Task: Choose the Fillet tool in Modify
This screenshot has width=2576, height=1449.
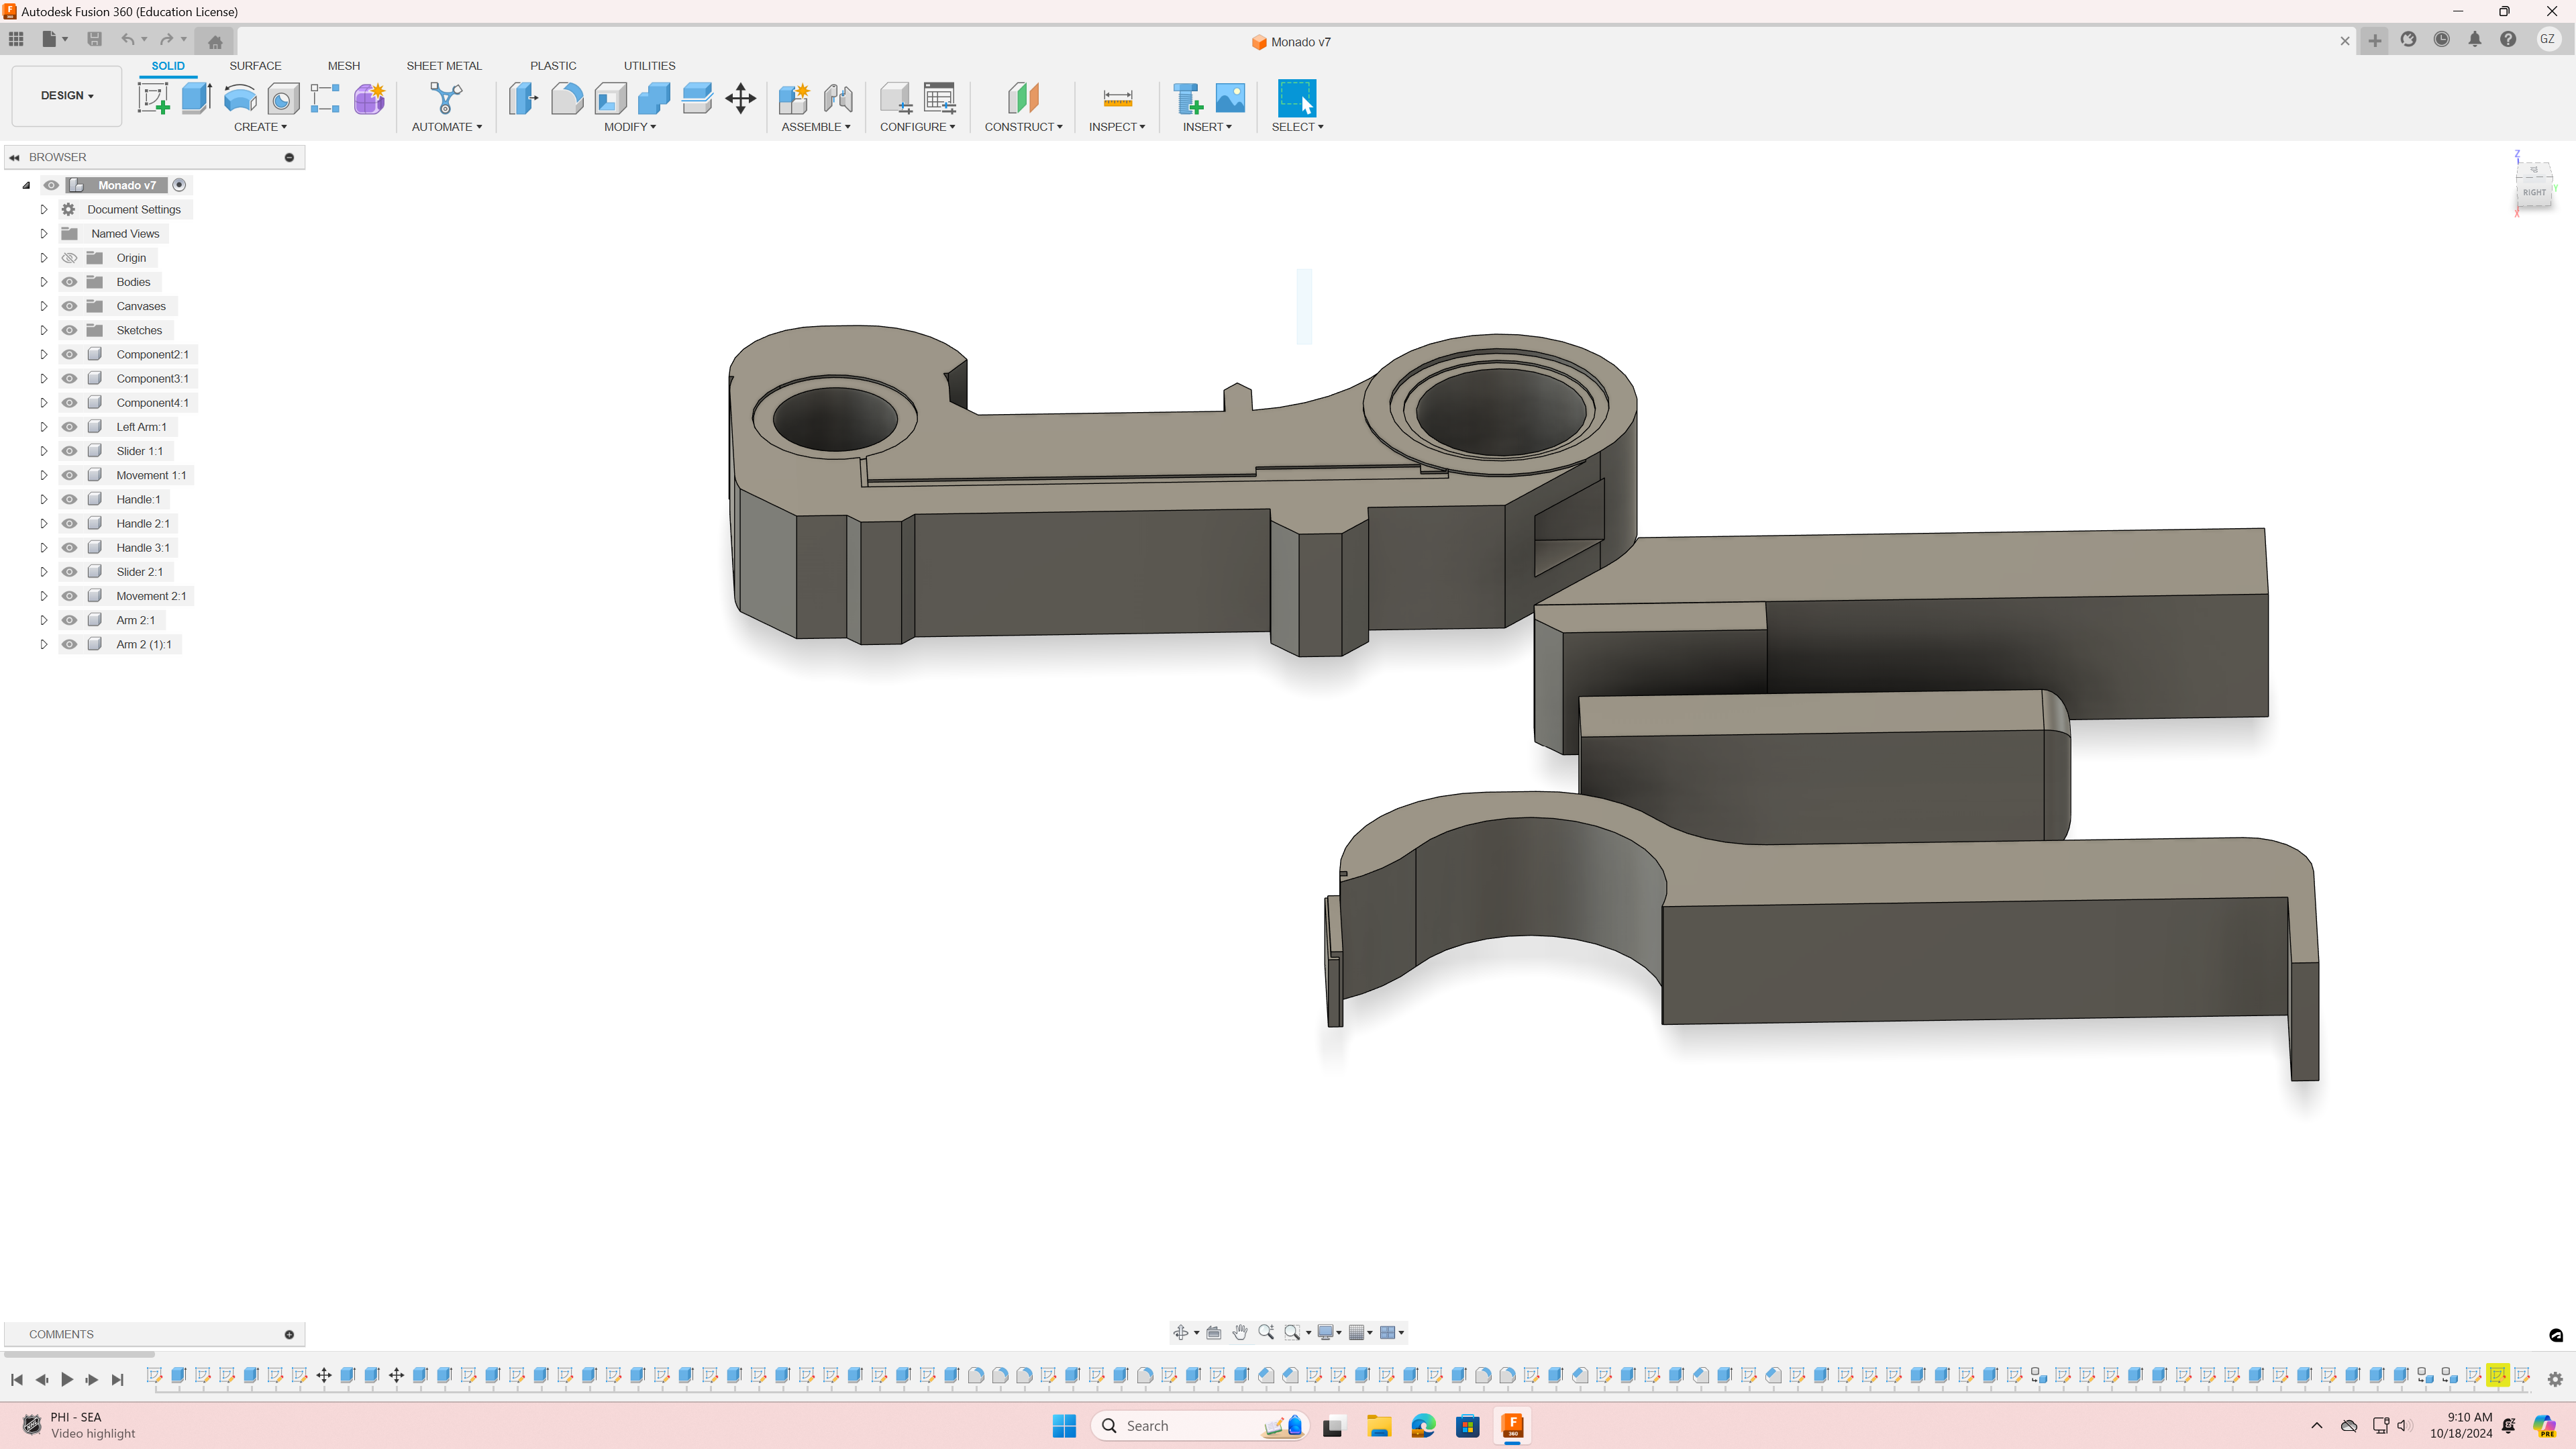Action: pyautogui.click(x=567, y=98)
